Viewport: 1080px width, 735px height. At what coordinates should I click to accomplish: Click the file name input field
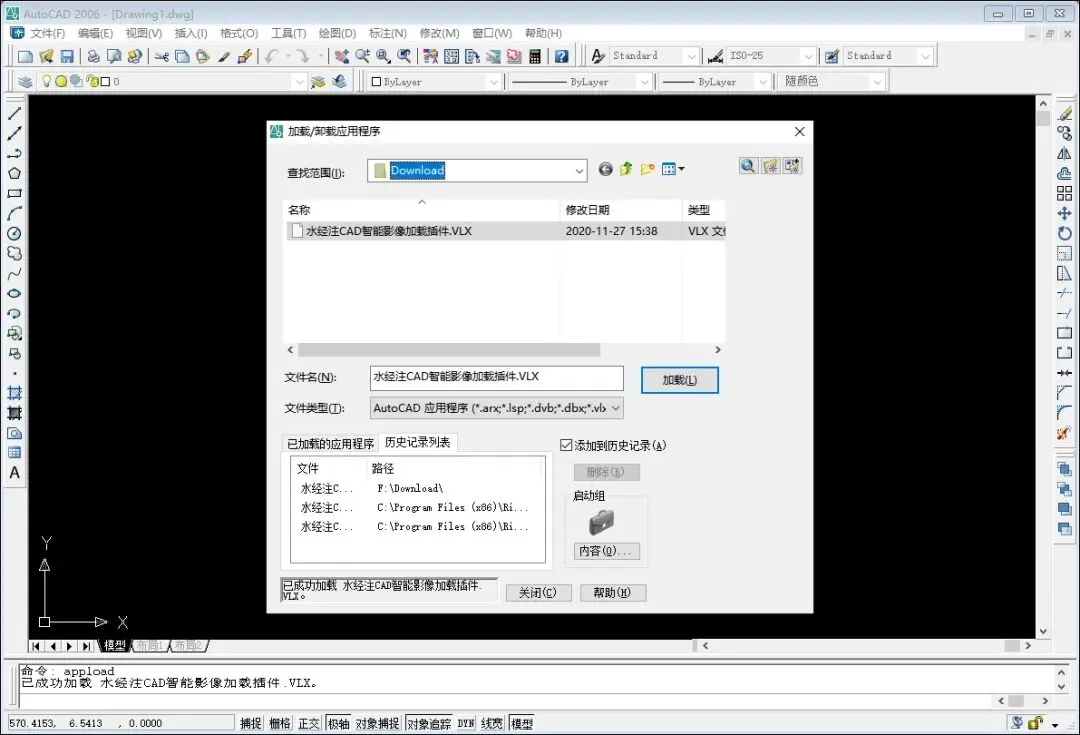(497, 377)
